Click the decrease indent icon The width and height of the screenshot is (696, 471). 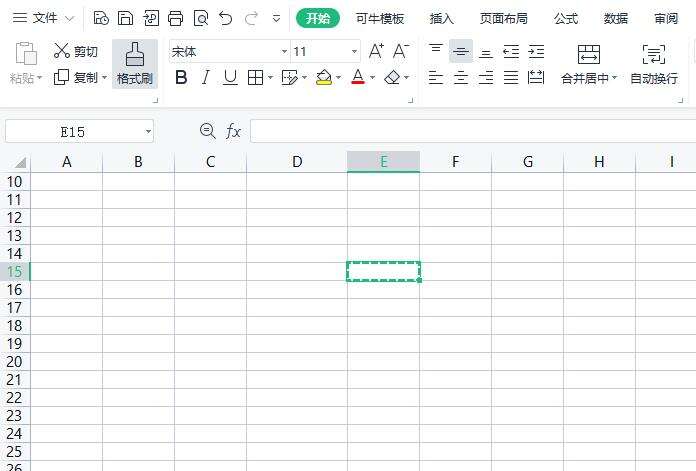511,52
